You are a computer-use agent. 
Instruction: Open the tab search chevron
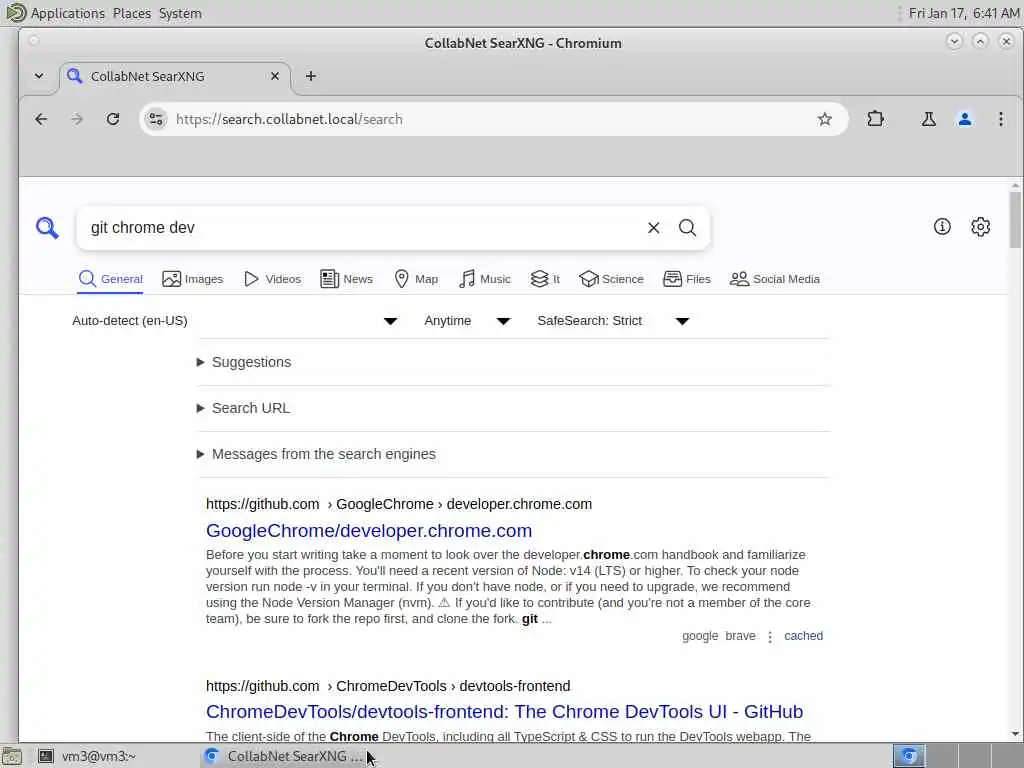39,76
